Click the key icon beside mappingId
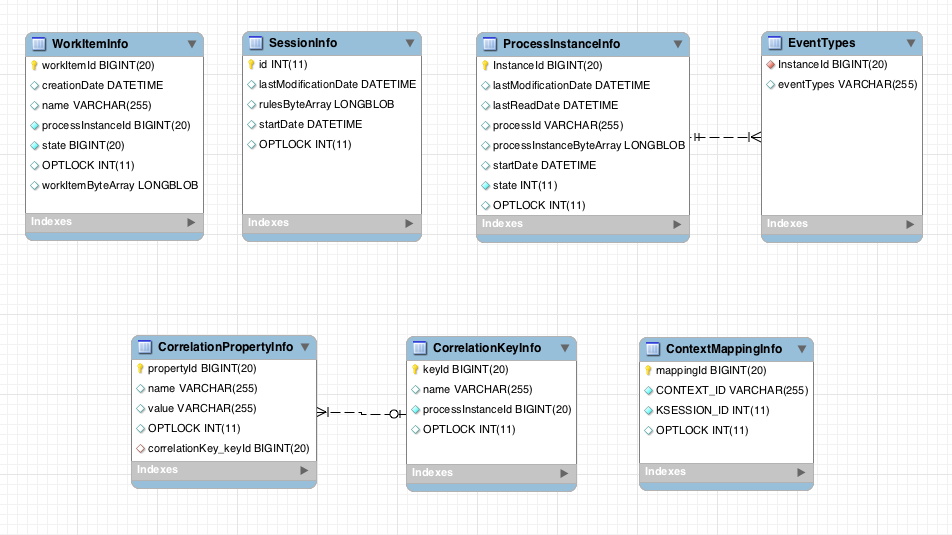The height and width of the screenshot is (535, 952). (x=648, y=370)
